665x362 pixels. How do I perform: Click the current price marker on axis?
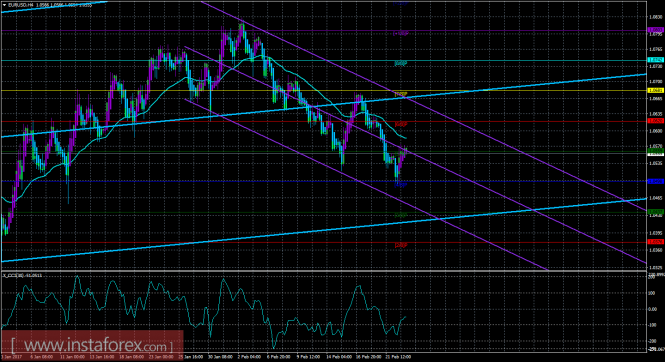(x=656, y=153)
